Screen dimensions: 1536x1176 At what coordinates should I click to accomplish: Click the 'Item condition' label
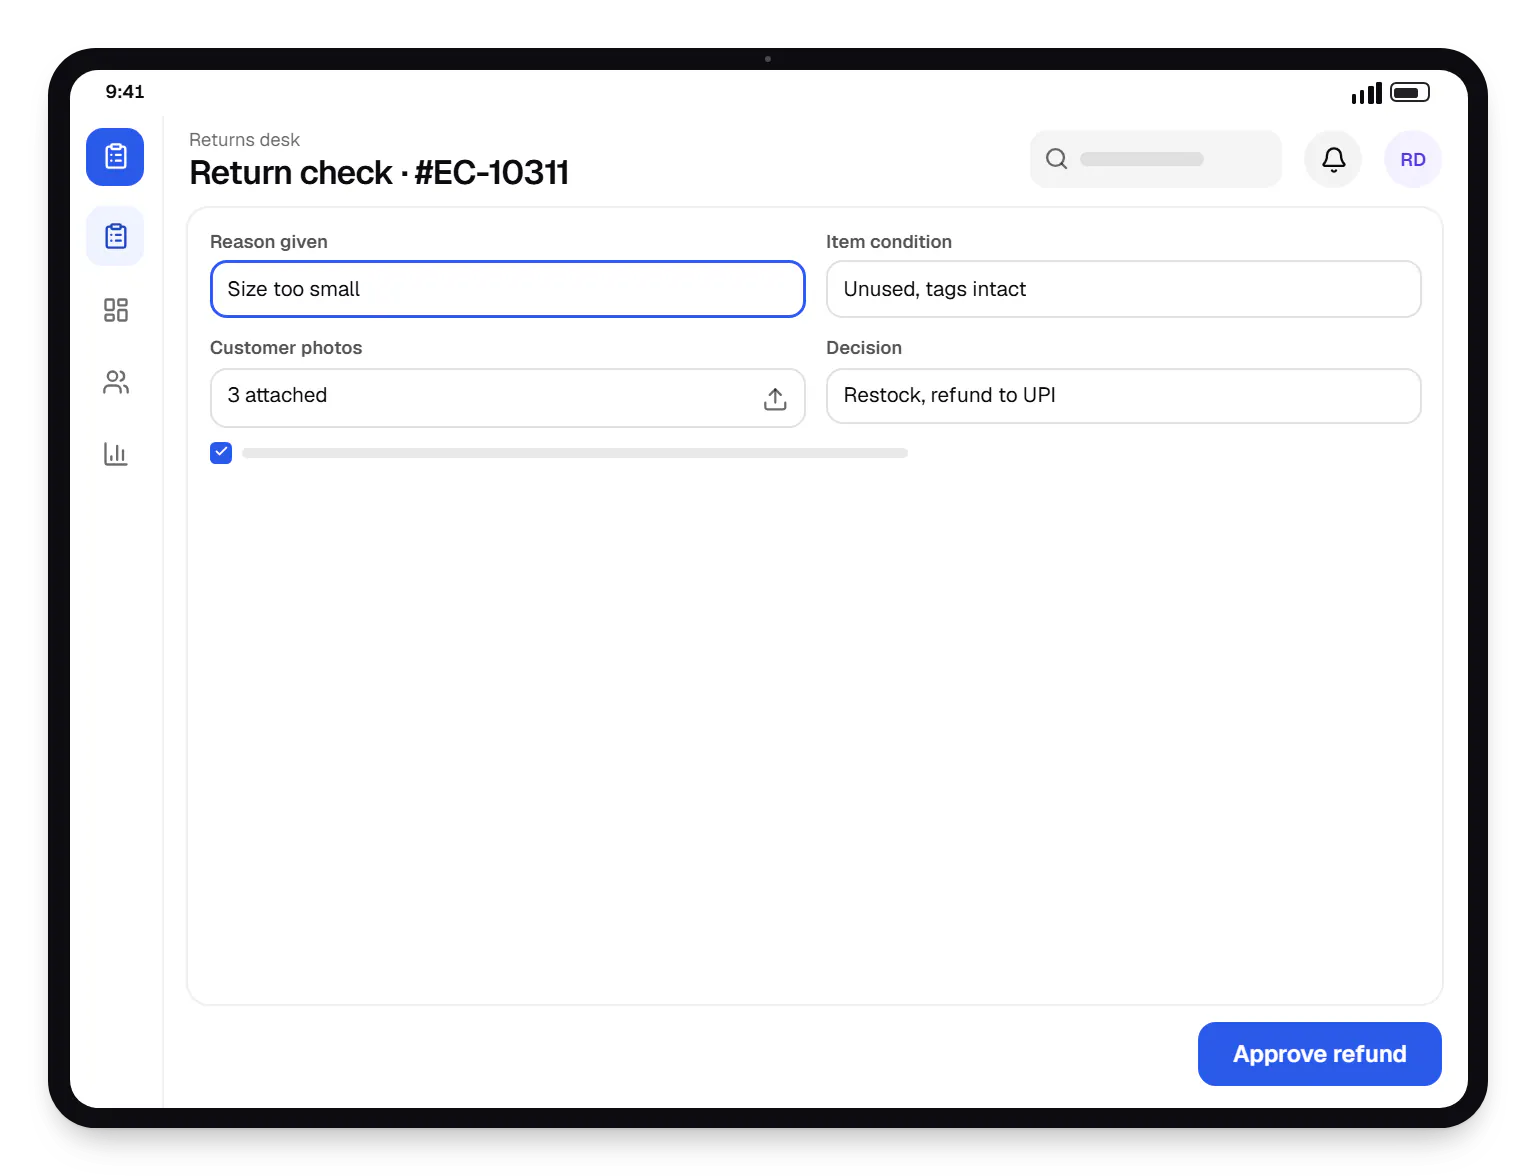coord(889,242)
